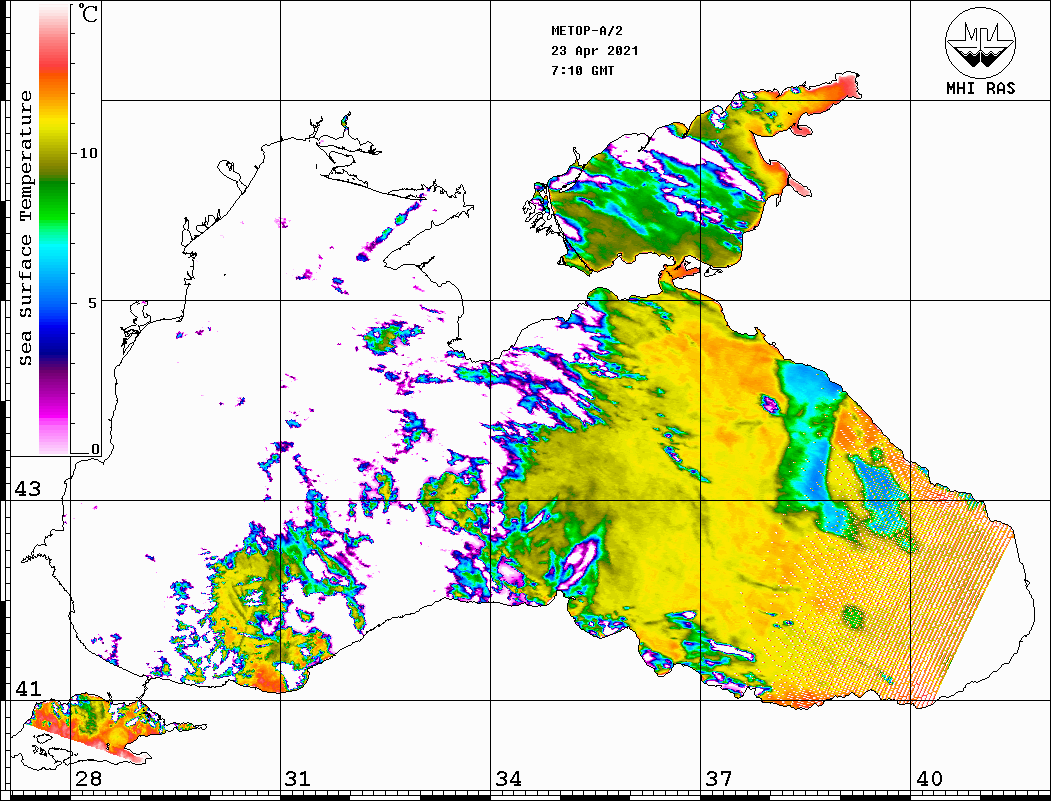Image resolution: width=1051 pixels, height=801 pixels.
Task: Click the 23 Apr 2021 date text
Action: (x=594, y=51)
